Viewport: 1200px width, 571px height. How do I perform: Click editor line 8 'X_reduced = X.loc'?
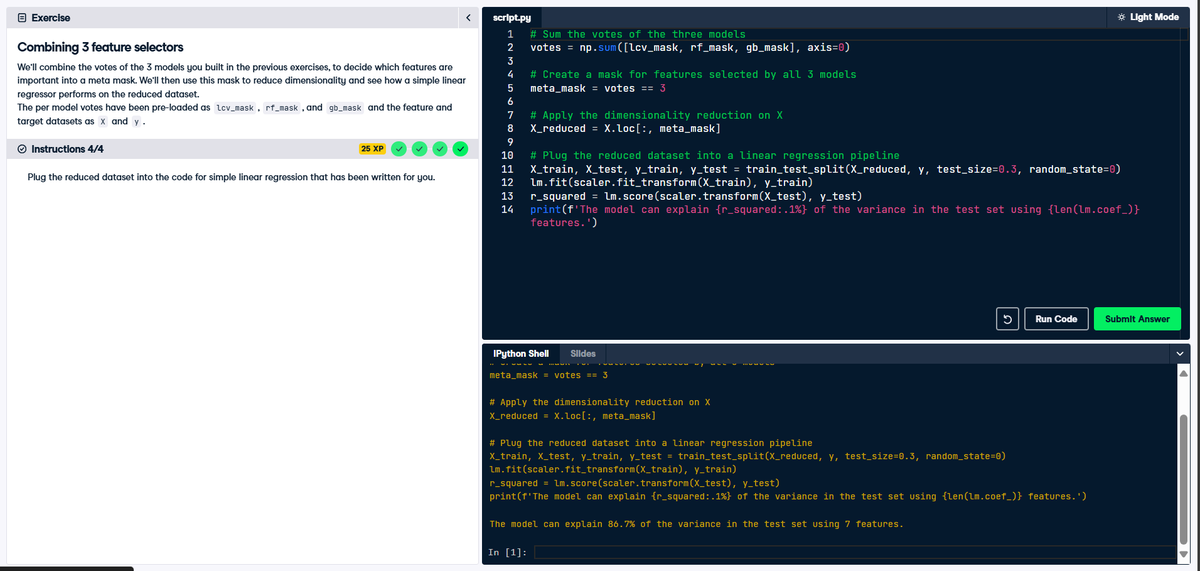coord(625,128)
